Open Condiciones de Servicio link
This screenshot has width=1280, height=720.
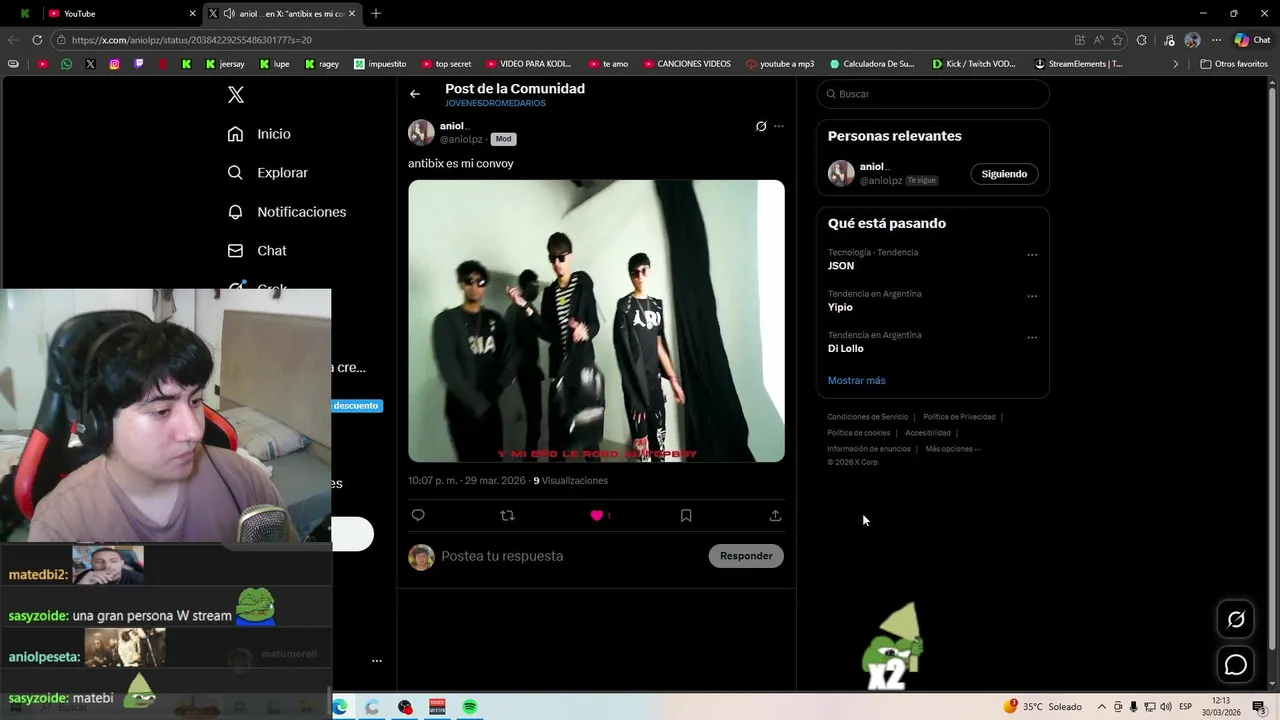[867, 417]
